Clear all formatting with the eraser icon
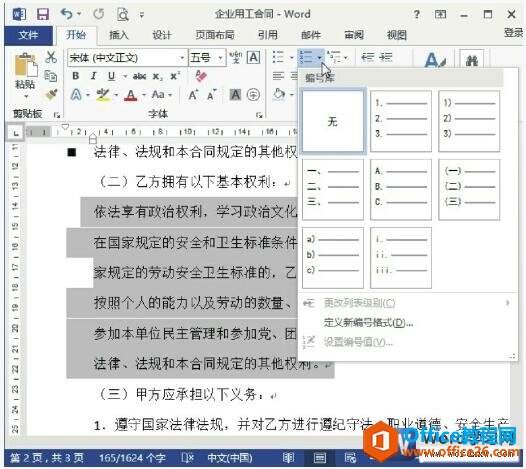This screenshot has width=526, height=469. (x=201, y=76)
